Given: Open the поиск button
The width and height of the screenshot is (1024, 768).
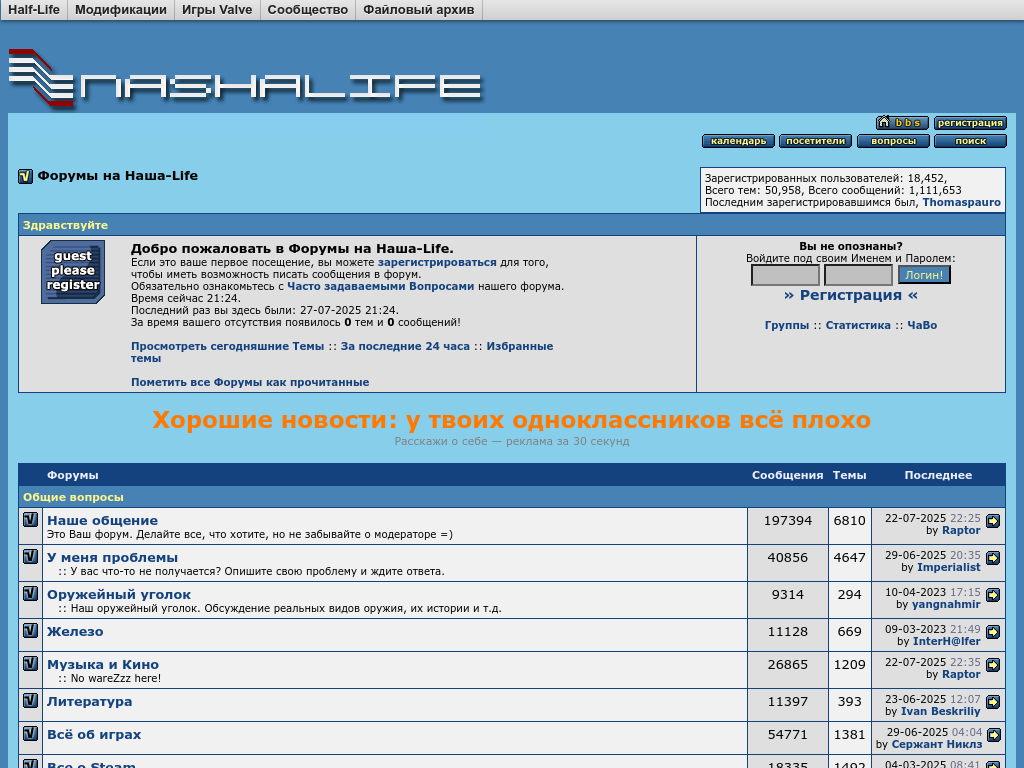Looking at the screenshot, I should pyautogui.click(x=970, y=141).
